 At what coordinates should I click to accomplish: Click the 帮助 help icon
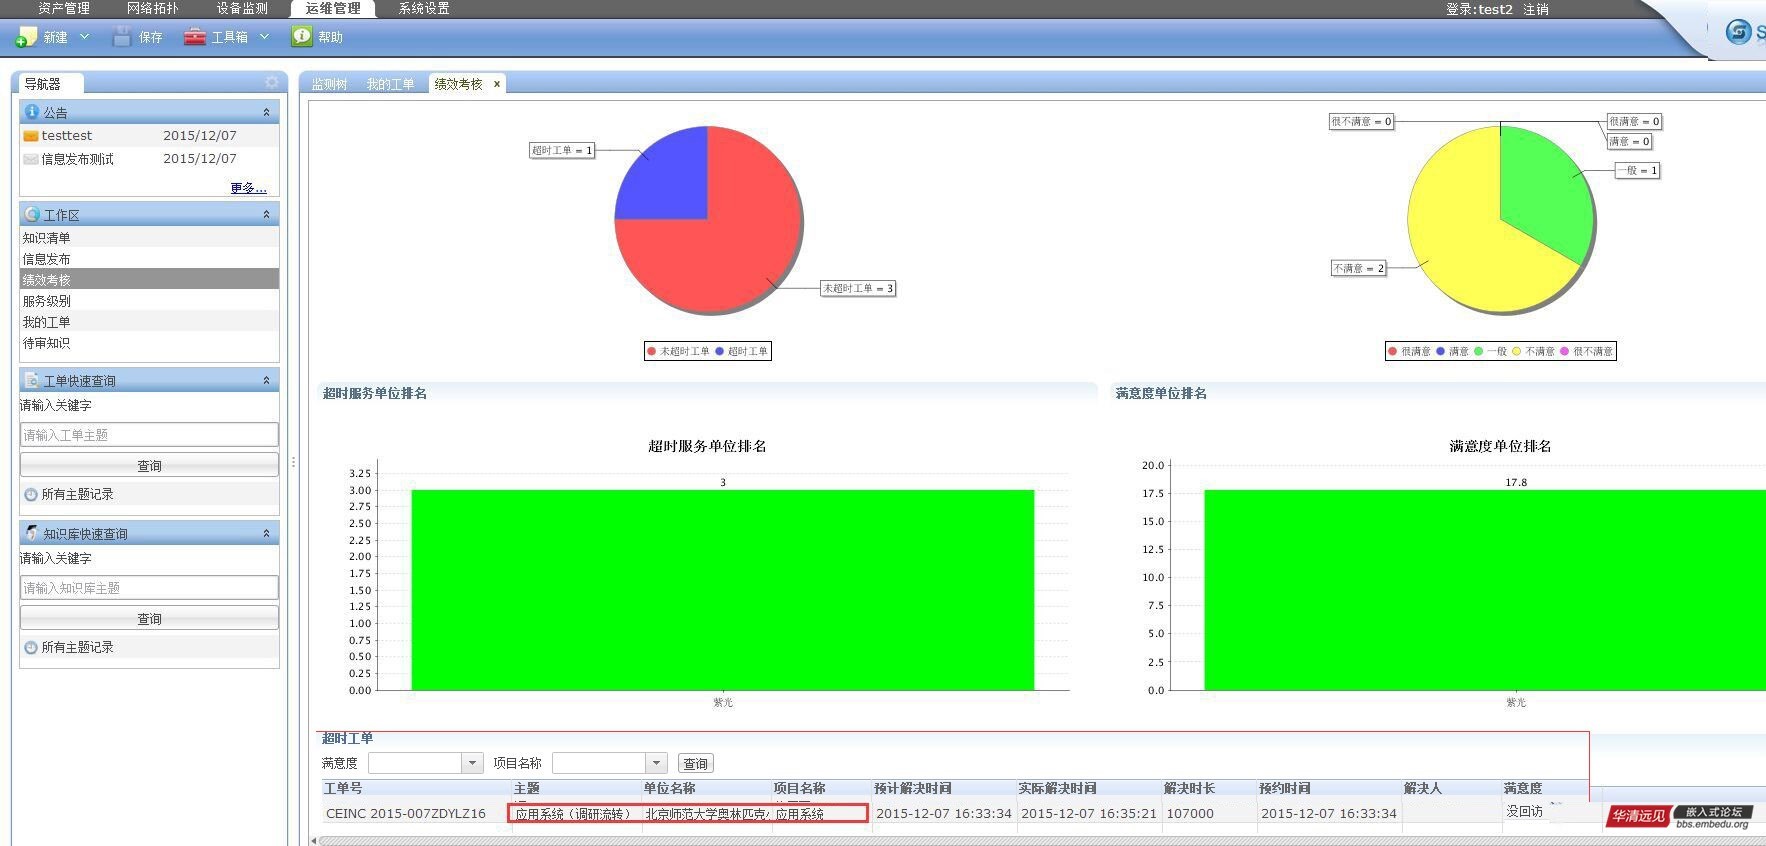302,36
